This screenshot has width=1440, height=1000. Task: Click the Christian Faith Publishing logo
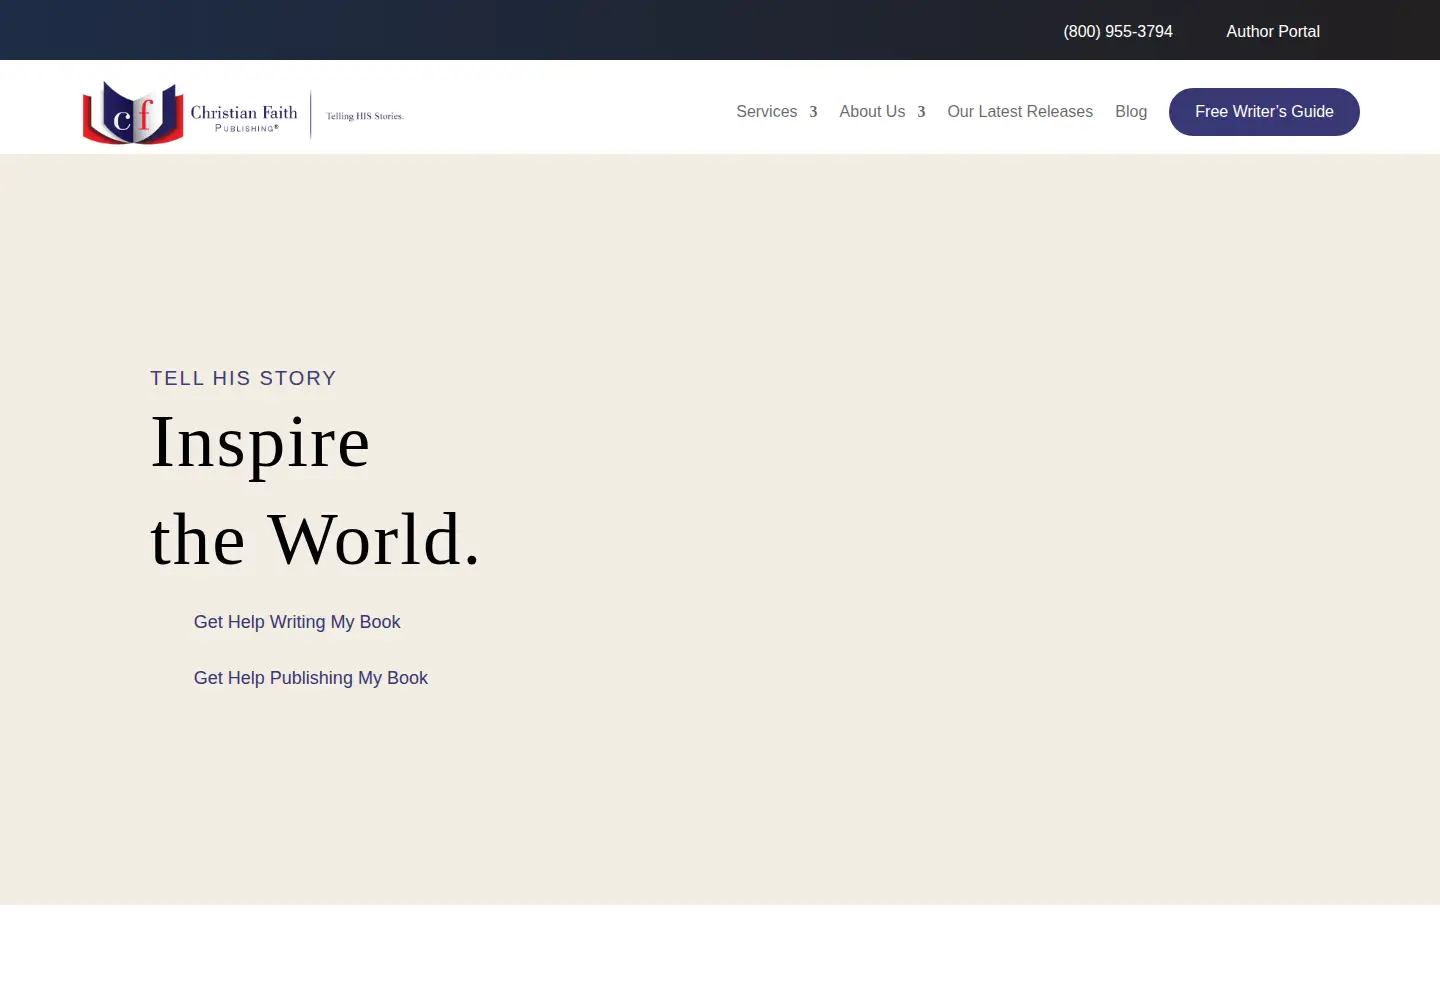pos(243,113)
